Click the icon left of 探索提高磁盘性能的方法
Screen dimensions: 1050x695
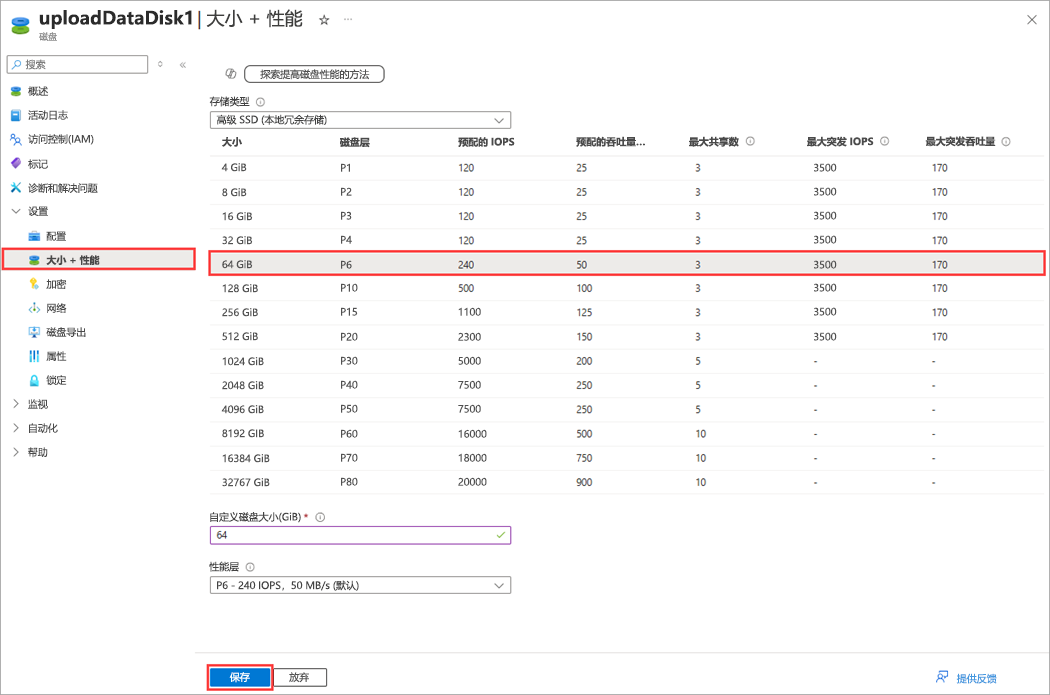pyautogui.click(x=230, y=74)
